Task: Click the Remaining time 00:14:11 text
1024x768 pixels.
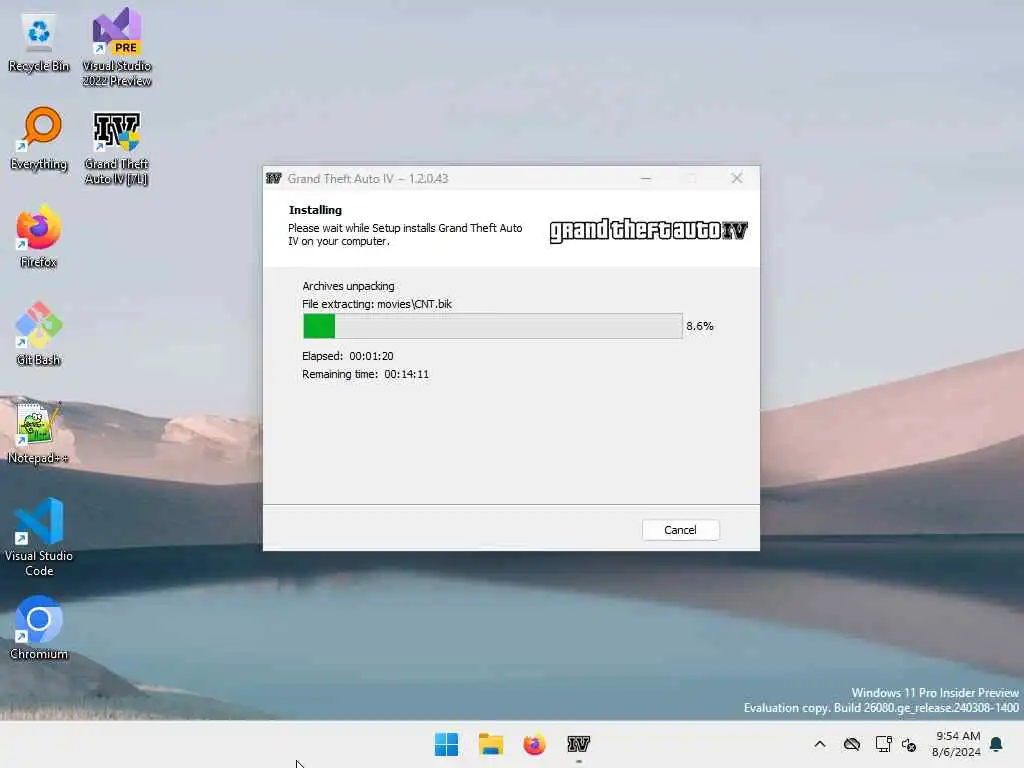Action: (x=365, y=374)
